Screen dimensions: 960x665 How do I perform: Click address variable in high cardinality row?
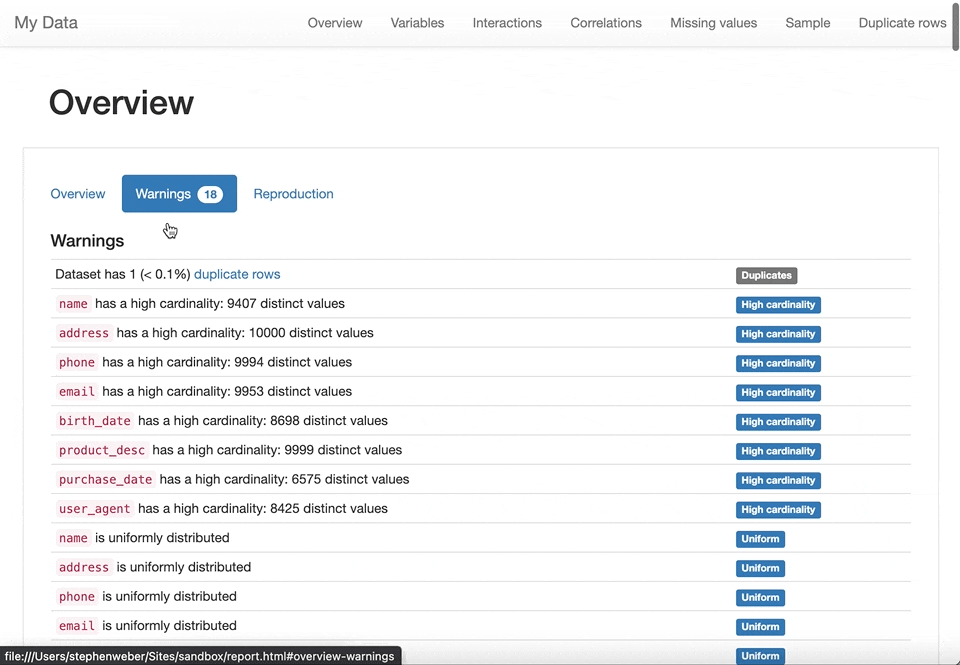pos(84,333)
